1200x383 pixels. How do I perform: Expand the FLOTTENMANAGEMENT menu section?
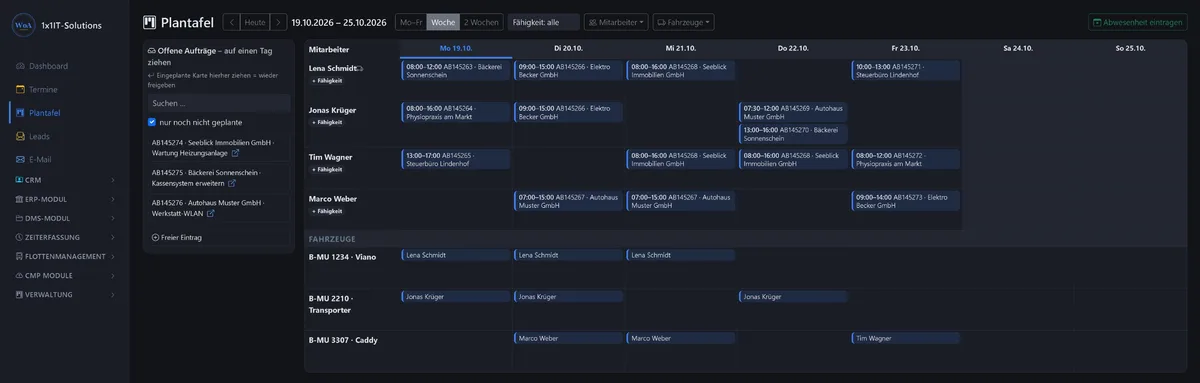[65, 256]
